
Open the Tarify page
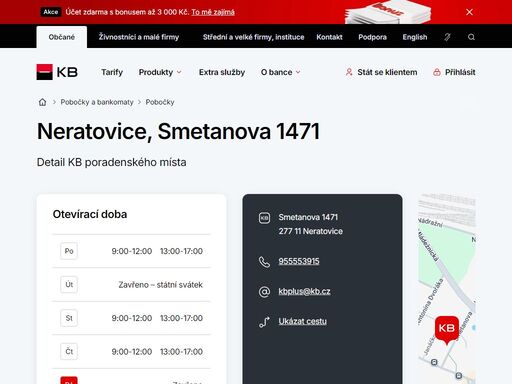(x=112, y=72)
